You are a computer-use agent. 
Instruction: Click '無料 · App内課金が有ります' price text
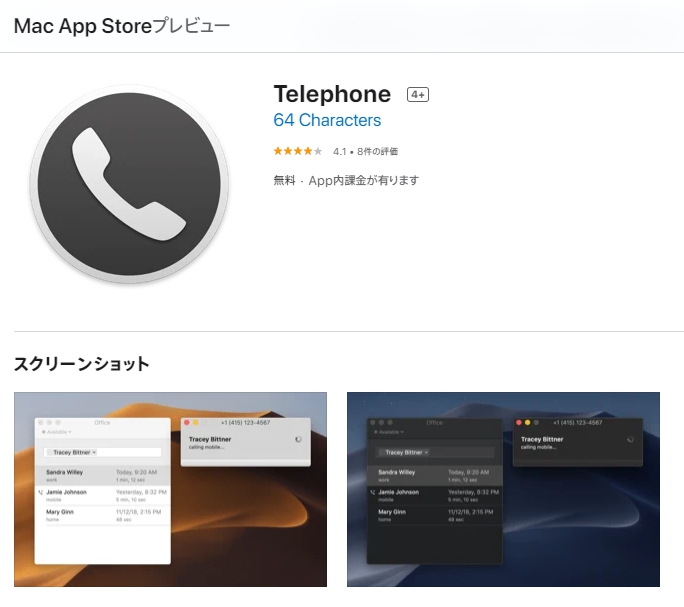coord(346,180)
